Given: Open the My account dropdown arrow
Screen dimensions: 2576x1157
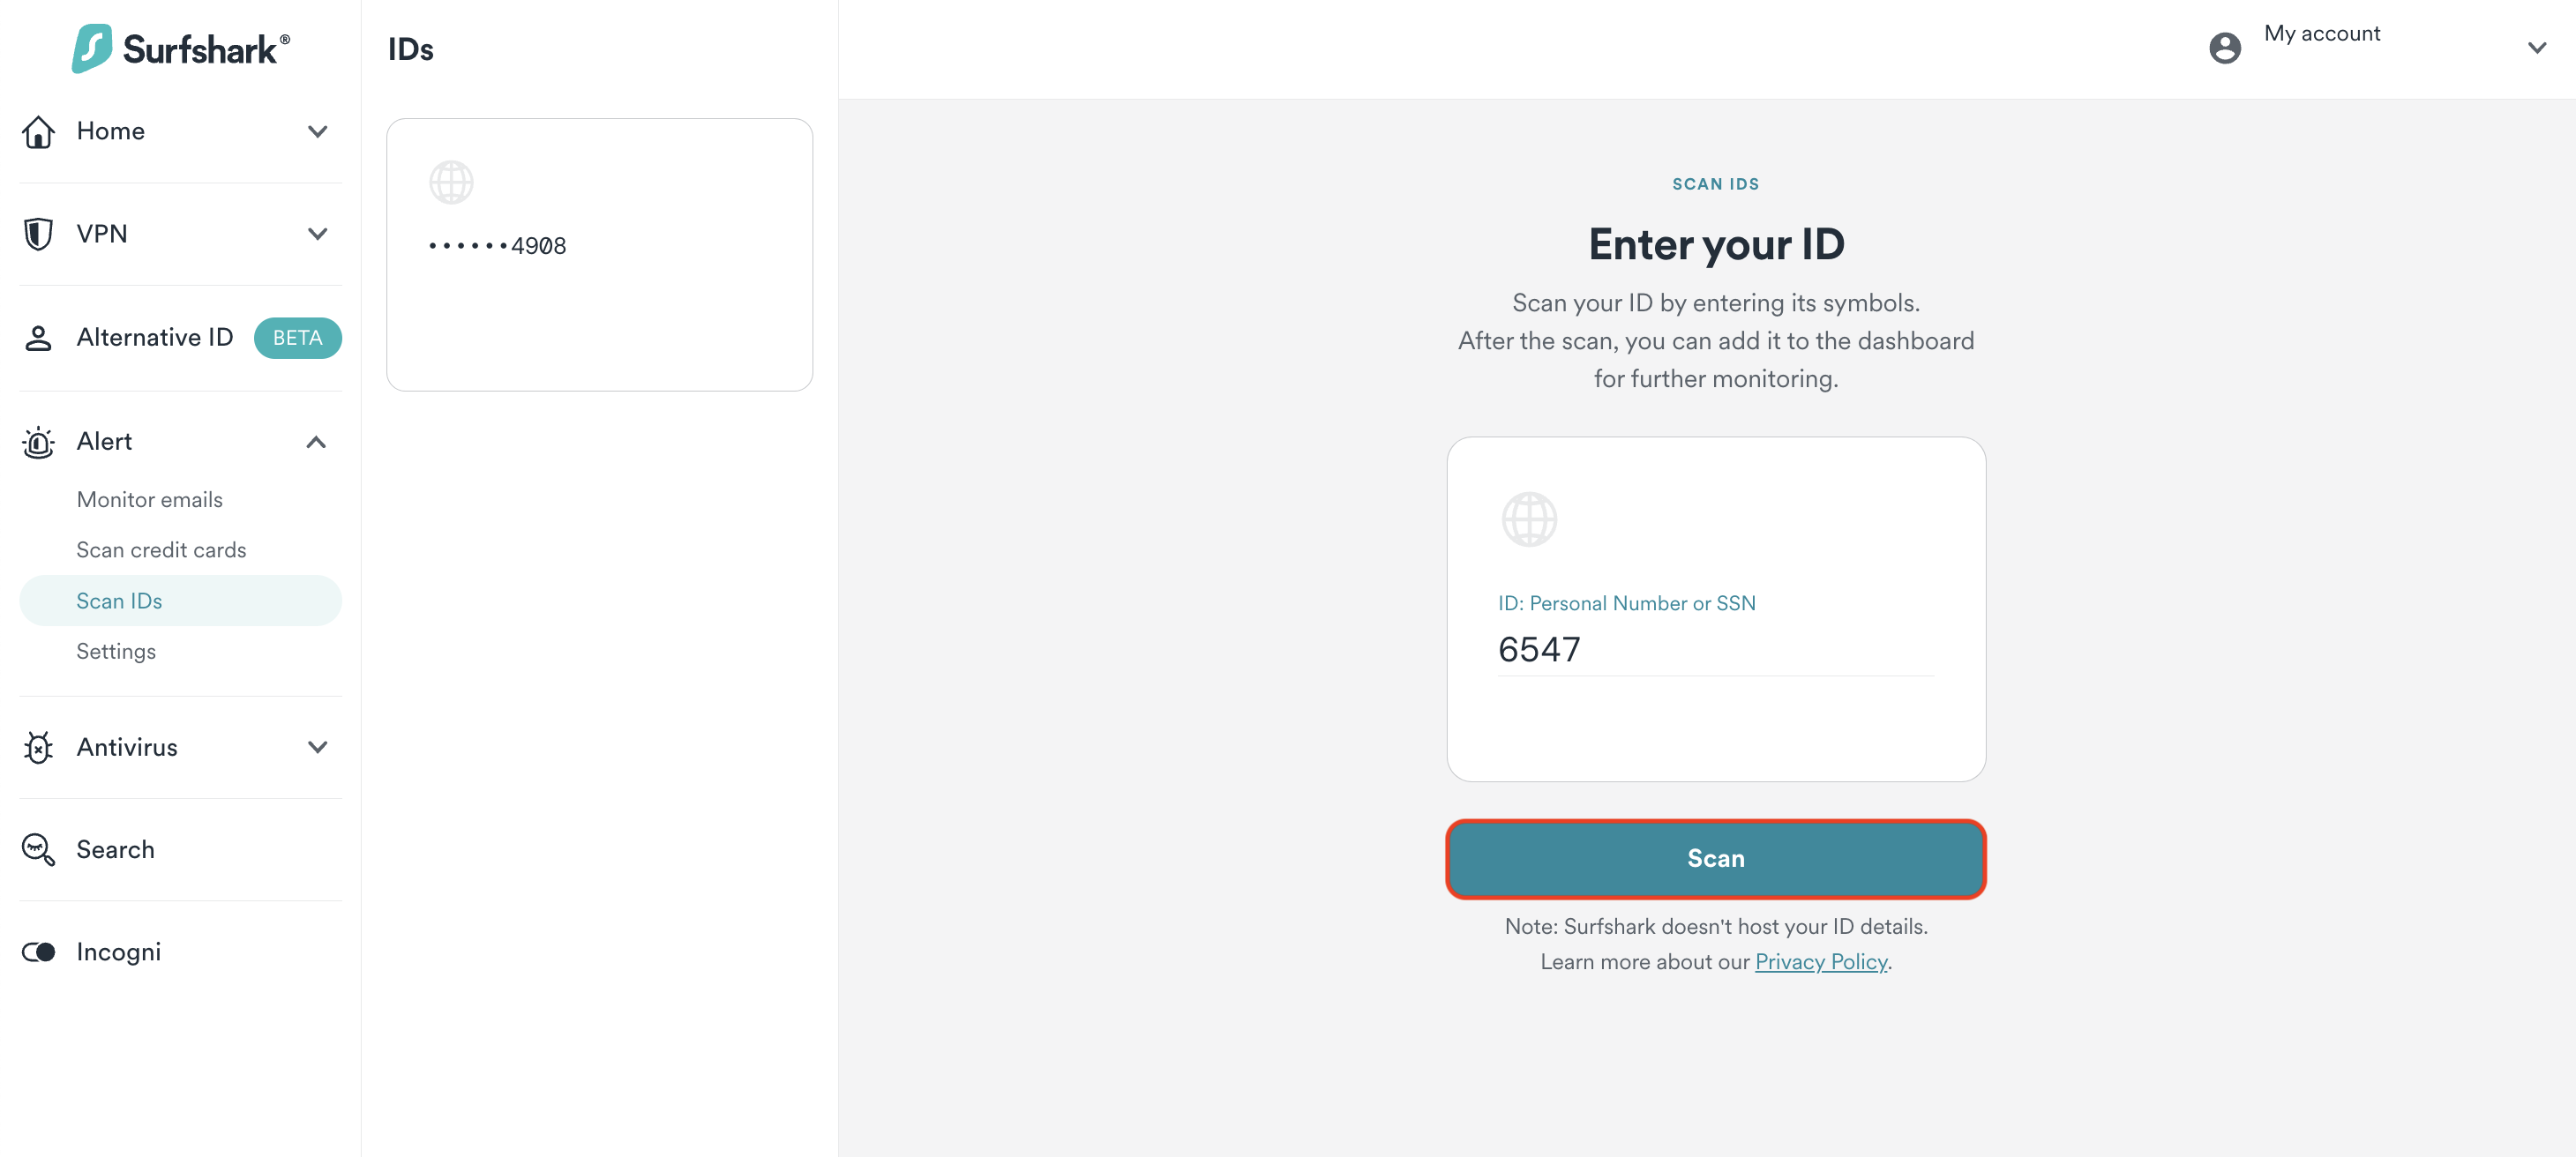Looking at the screenshot, I should (2536, 47).
